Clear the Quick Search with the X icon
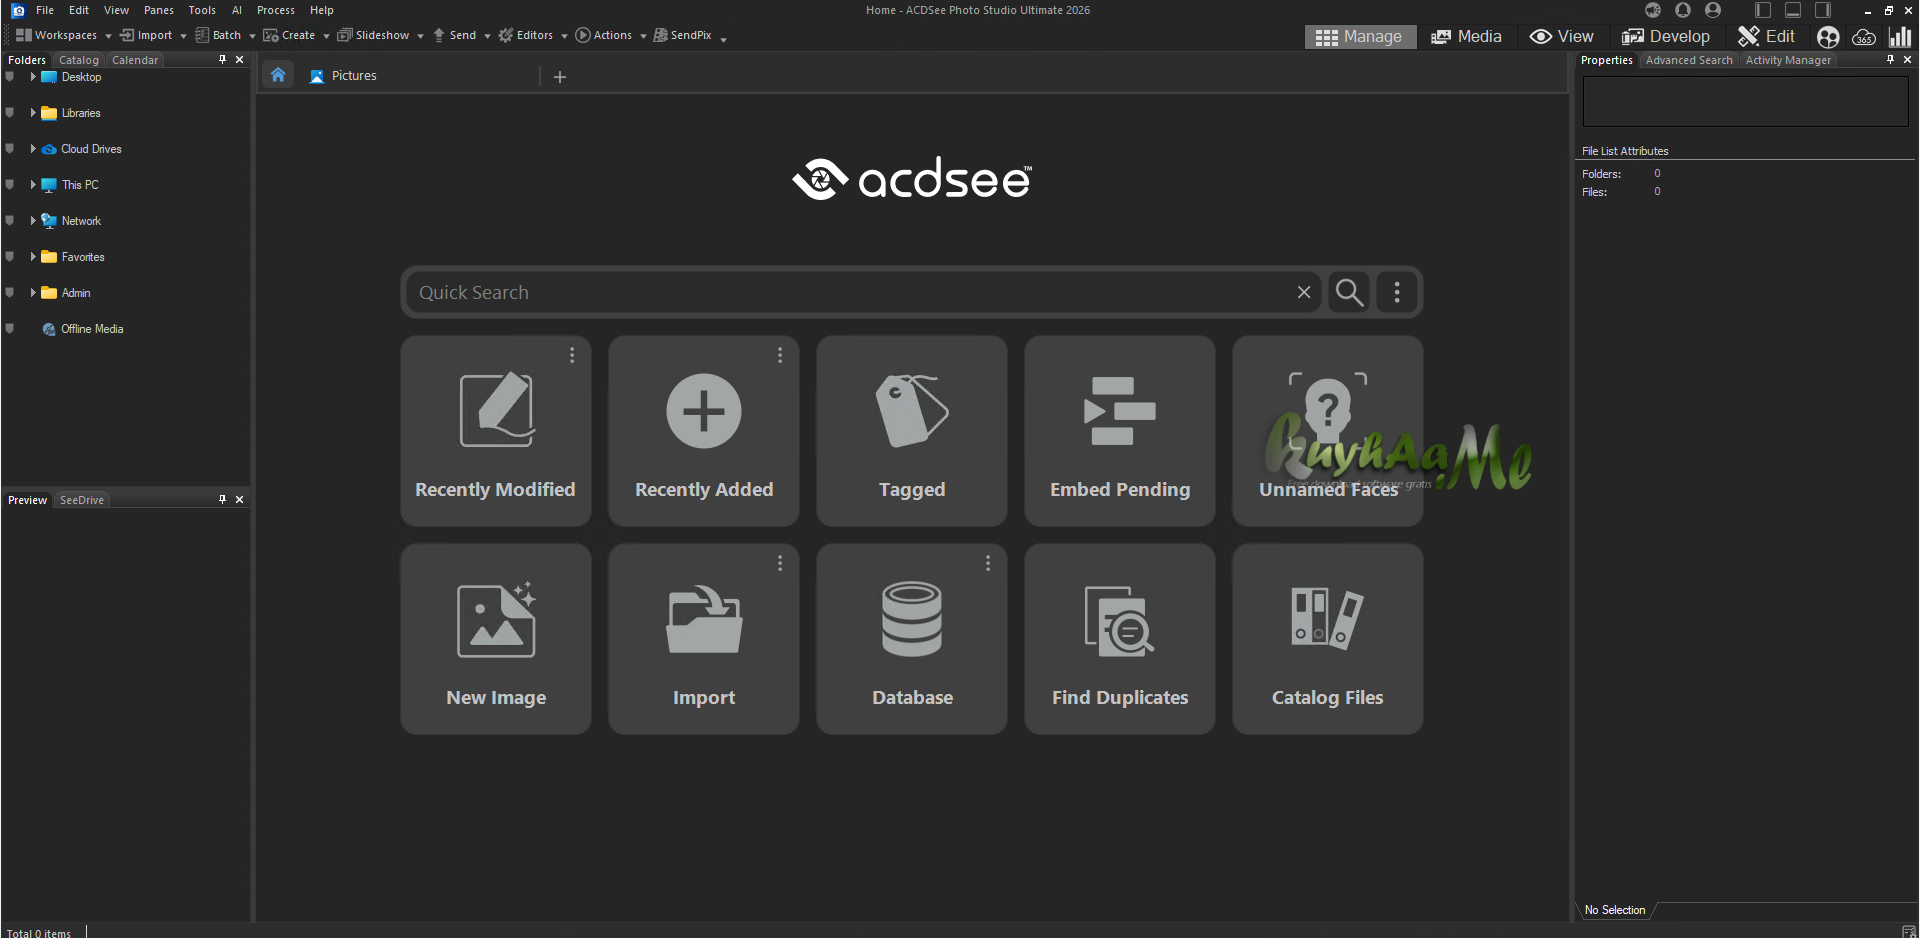1920x938 pixels. (1304, 292)
